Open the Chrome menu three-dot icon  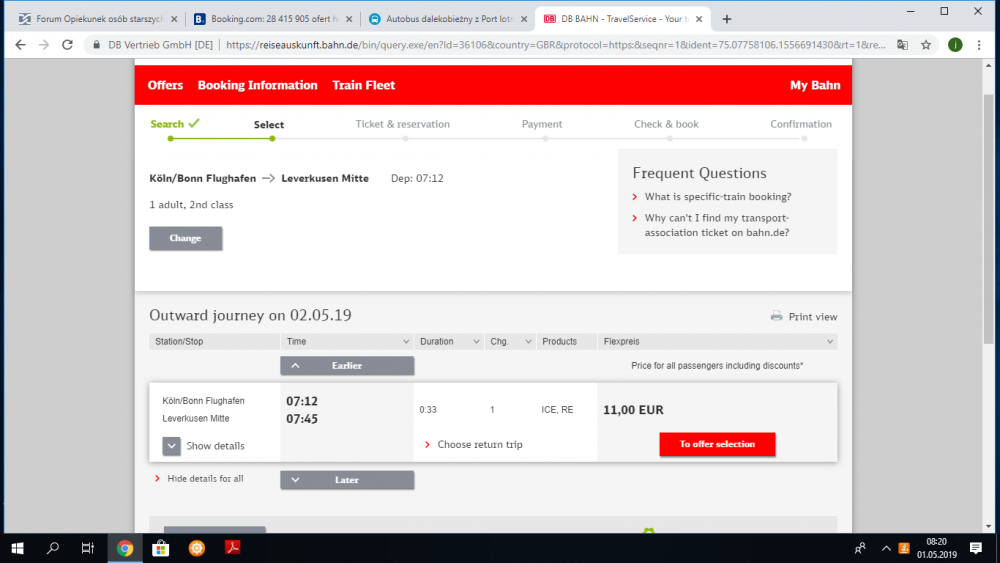coord(982,45)
